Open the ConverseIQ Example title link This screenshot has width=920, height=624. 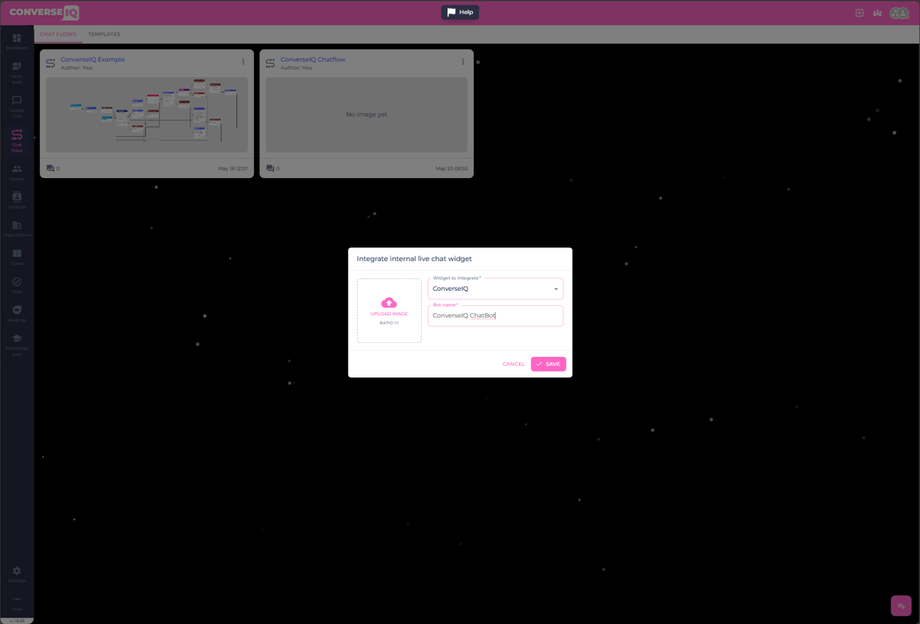tap(93, 59)
